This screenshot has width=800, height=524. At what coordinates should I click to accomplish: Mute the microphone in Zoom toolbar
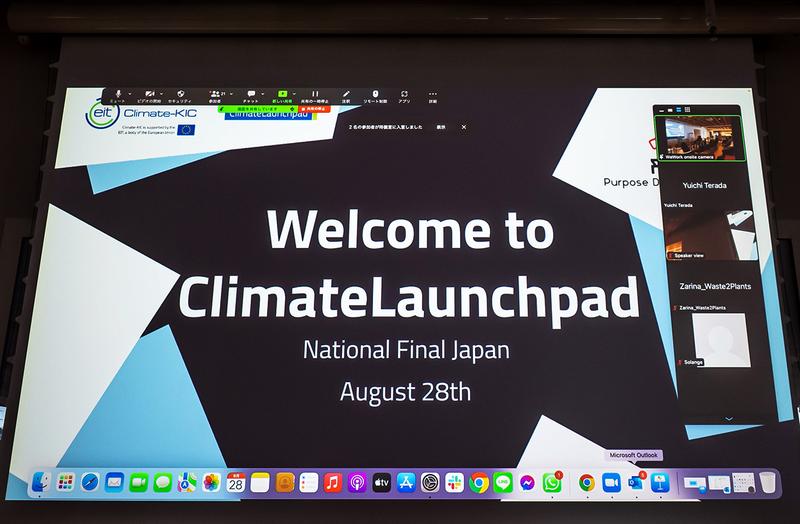tap(118, 94)
